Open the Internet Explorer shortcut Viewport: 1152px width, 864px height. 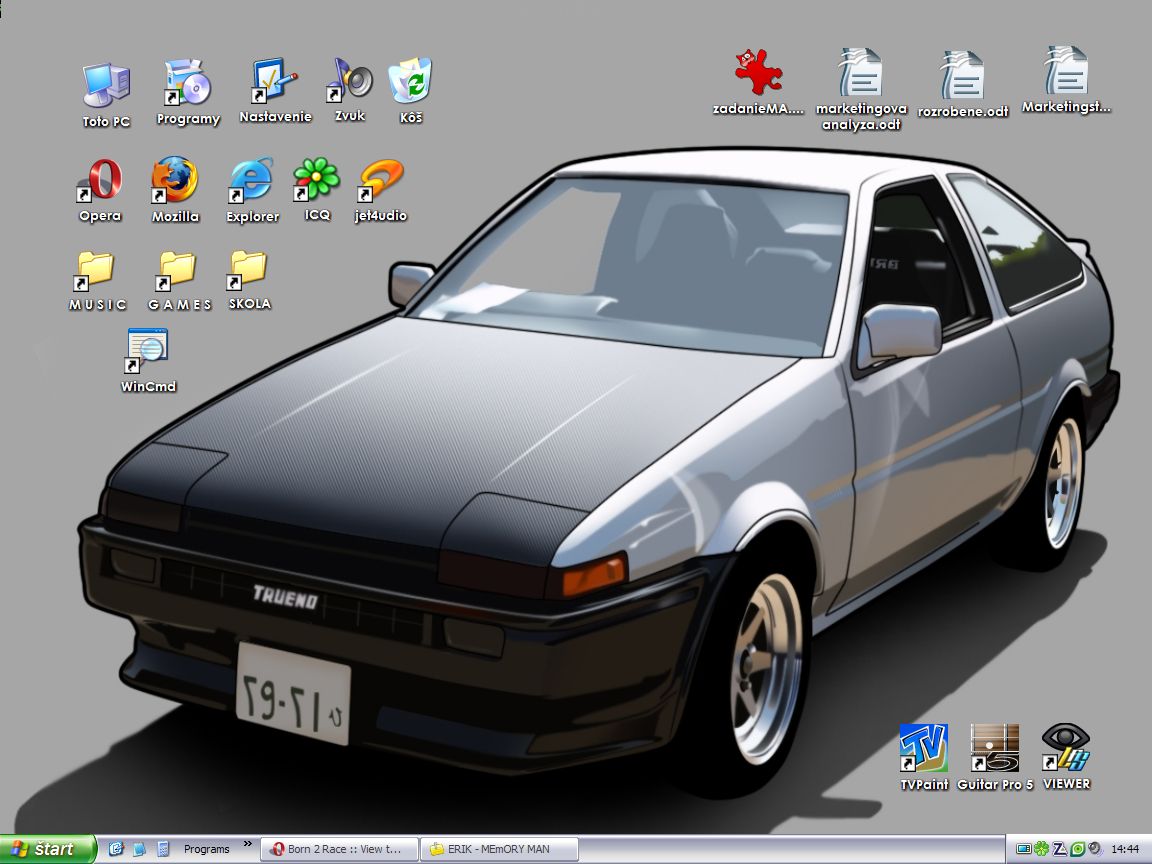point(252,190)
